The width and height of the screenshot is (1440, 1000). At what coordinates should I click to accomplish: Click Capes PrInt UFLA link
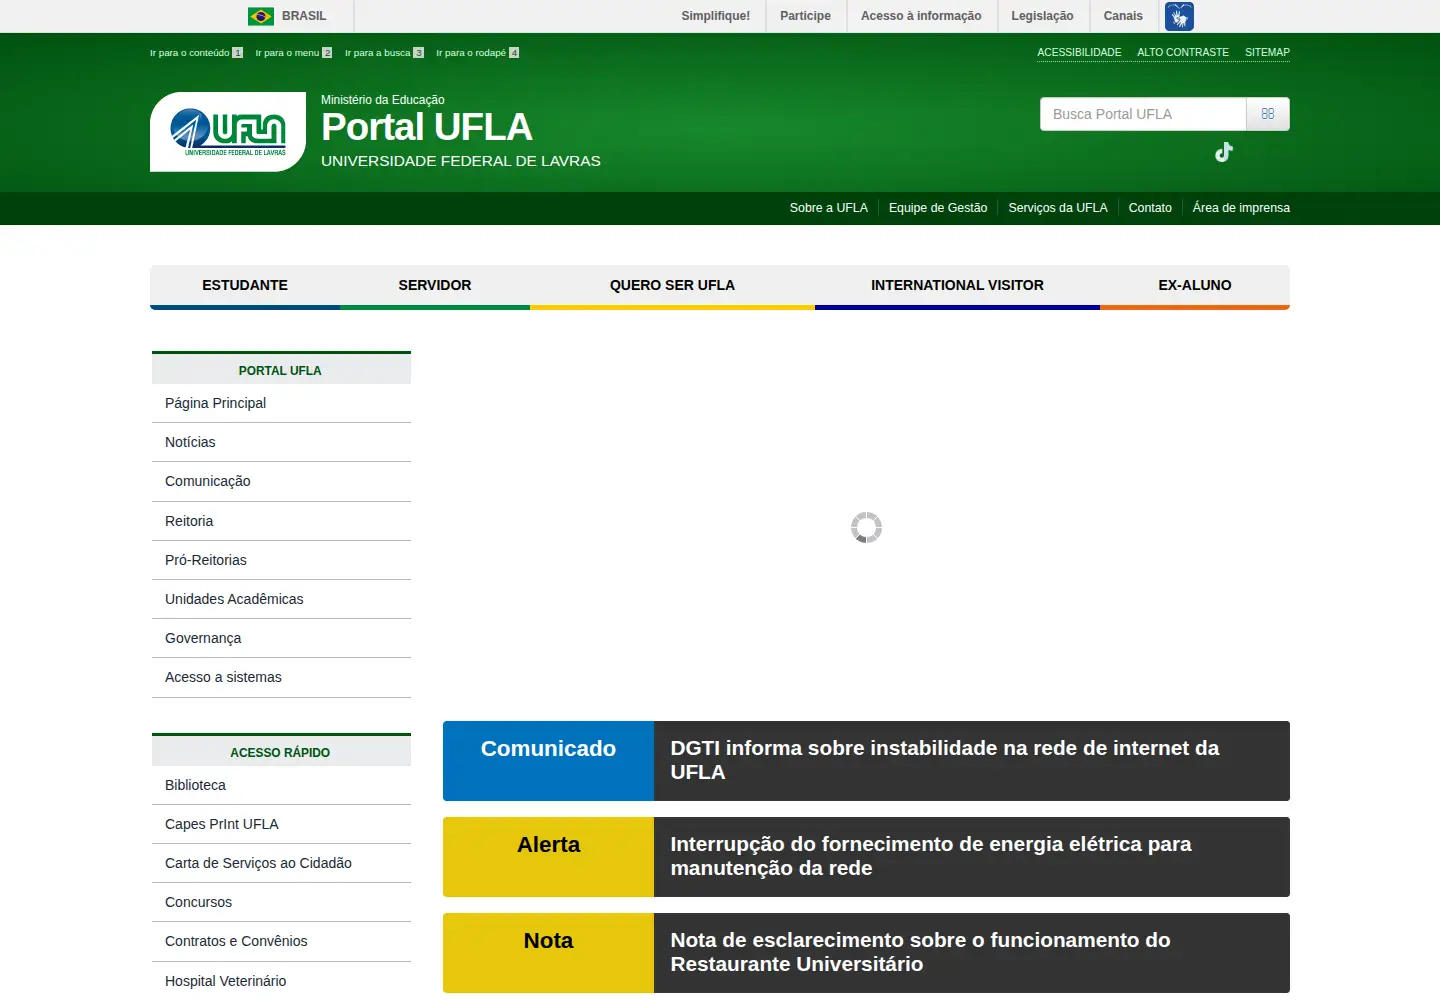click(281, 824)
